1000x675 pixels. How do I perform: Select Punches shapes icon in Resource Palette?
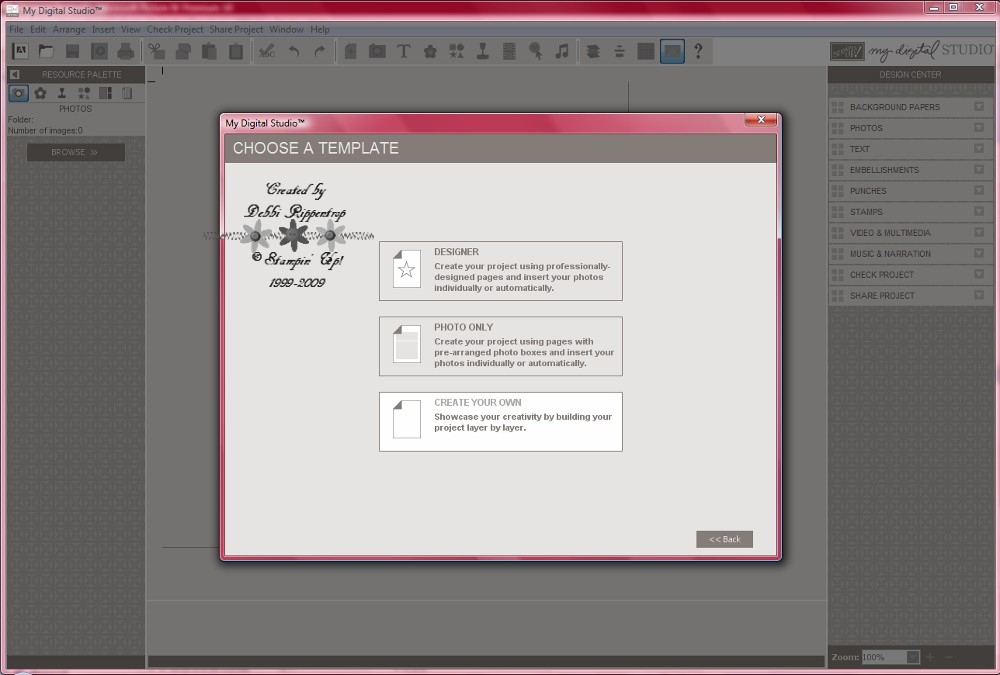pos(84,93)
